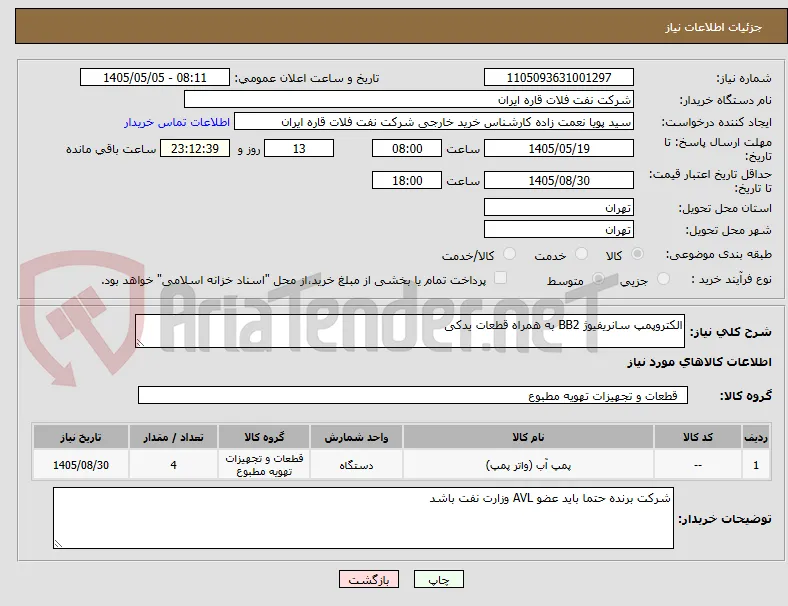788x606 pixels.
Task: Click the شرح کلي نياز label
Action: (x=730, y=332)
